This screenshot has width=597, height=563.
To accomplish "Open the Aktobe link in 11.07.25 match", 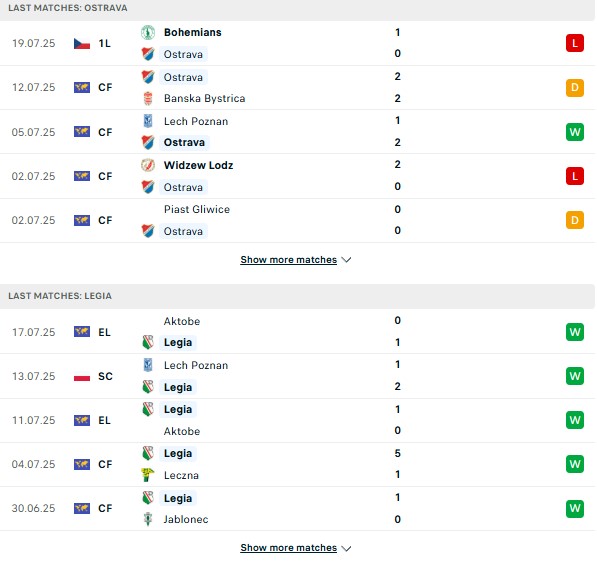I will (x=182, y=431).
